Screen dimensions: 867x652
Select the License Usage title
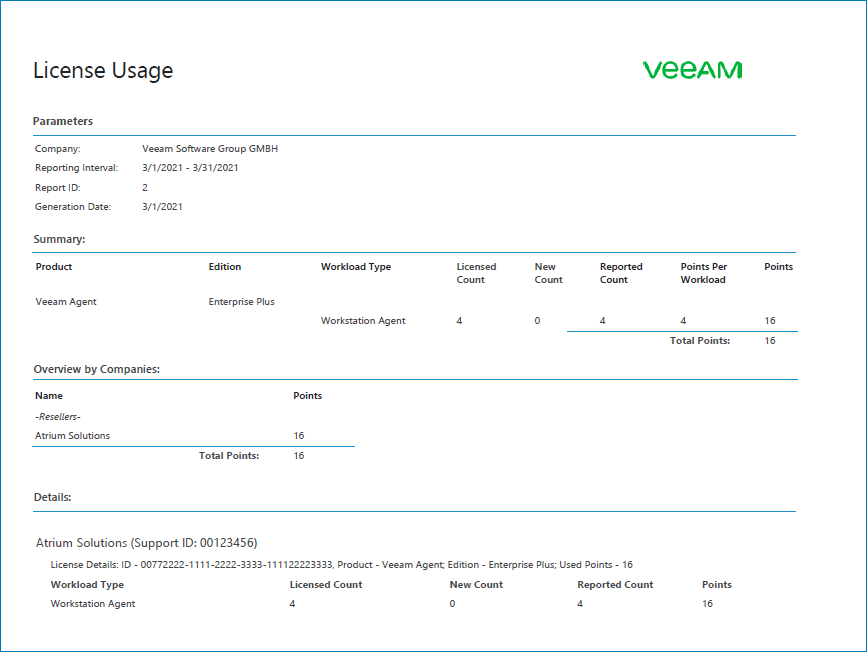click(103, 71)
